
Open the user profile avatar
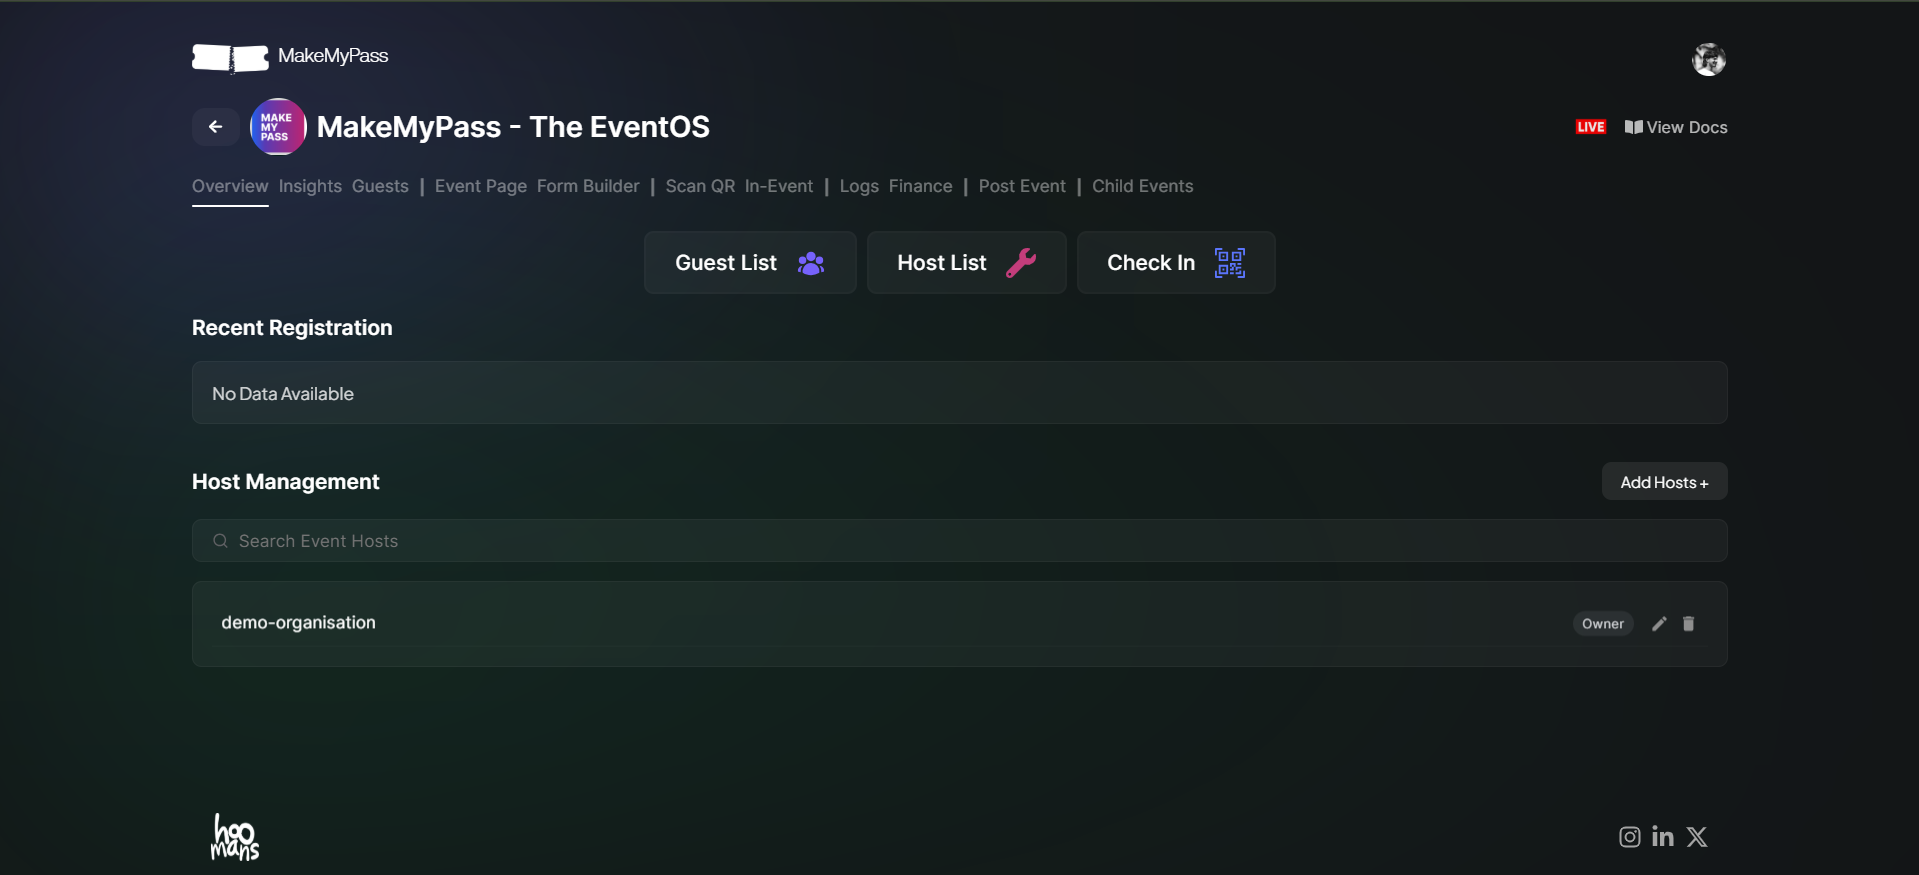[1708, 60]
